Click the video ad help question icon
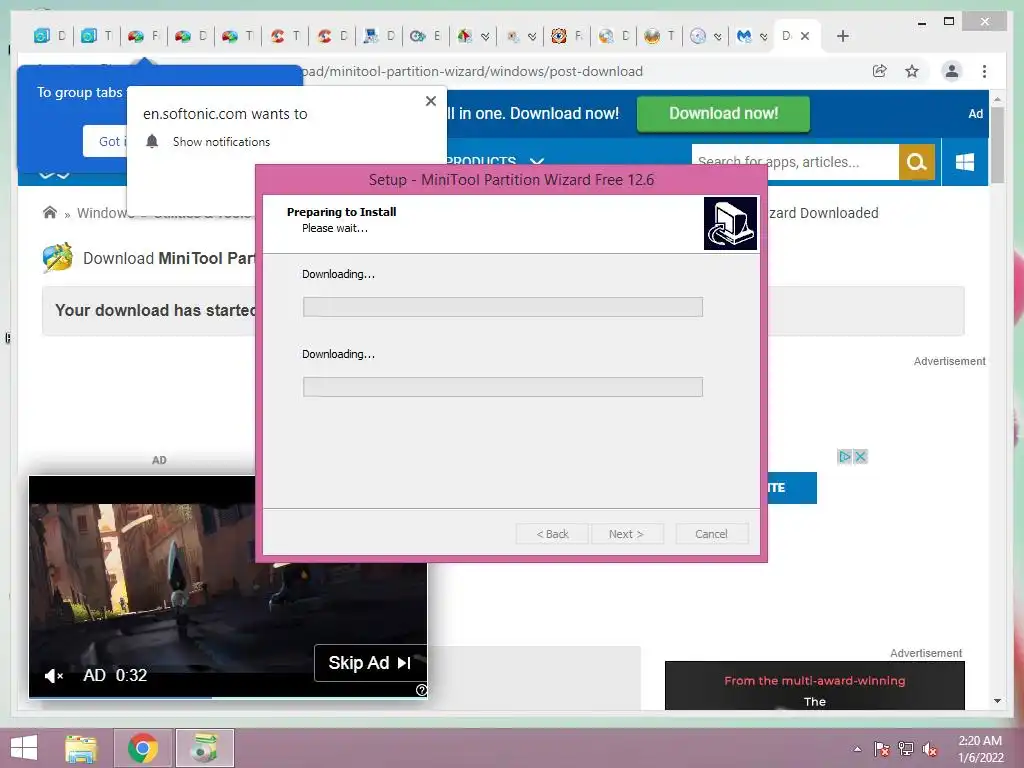1024x768 pixels. click(x=421, y=690)
